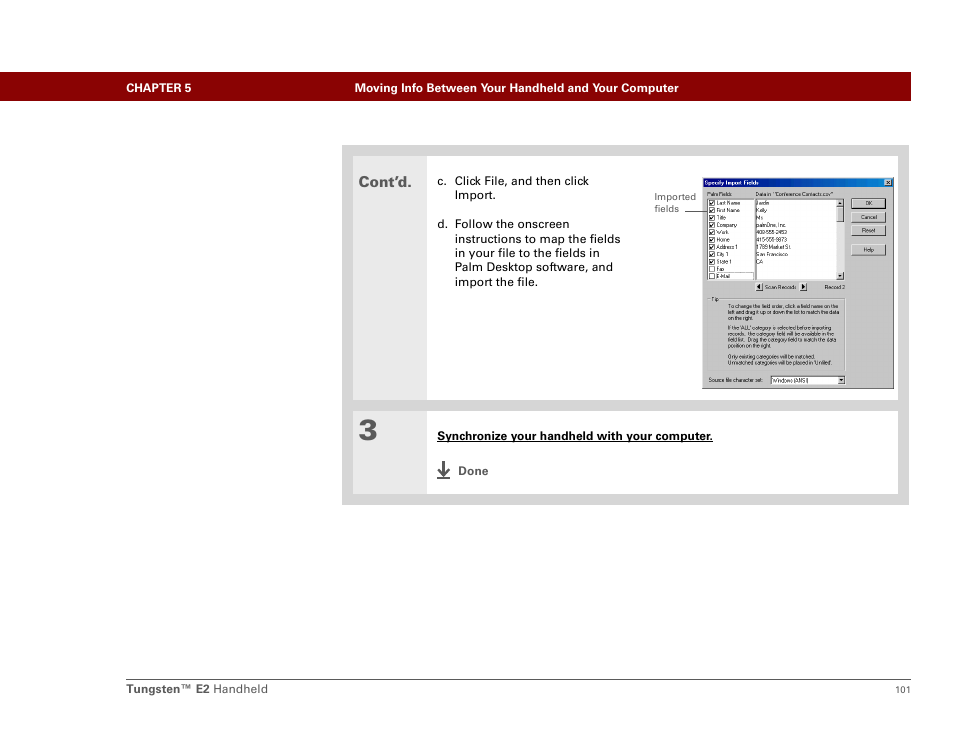Click Cancel in Specify Import Fields dialog
This screenshot has height=738, width=954.
coord(868,217)
